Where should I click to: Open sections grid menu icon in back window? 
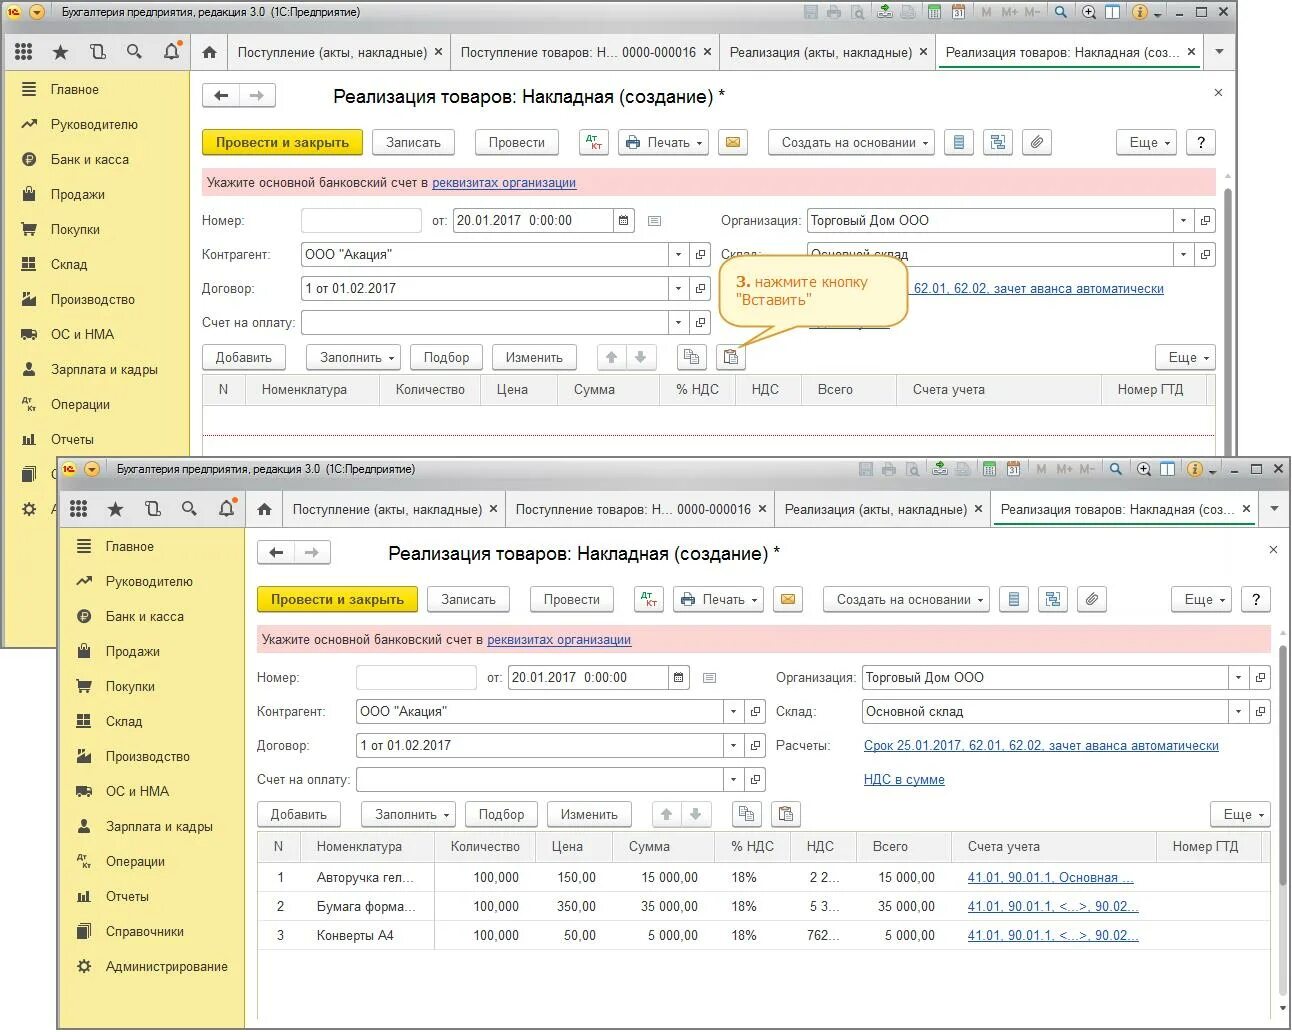coord(24,52)
